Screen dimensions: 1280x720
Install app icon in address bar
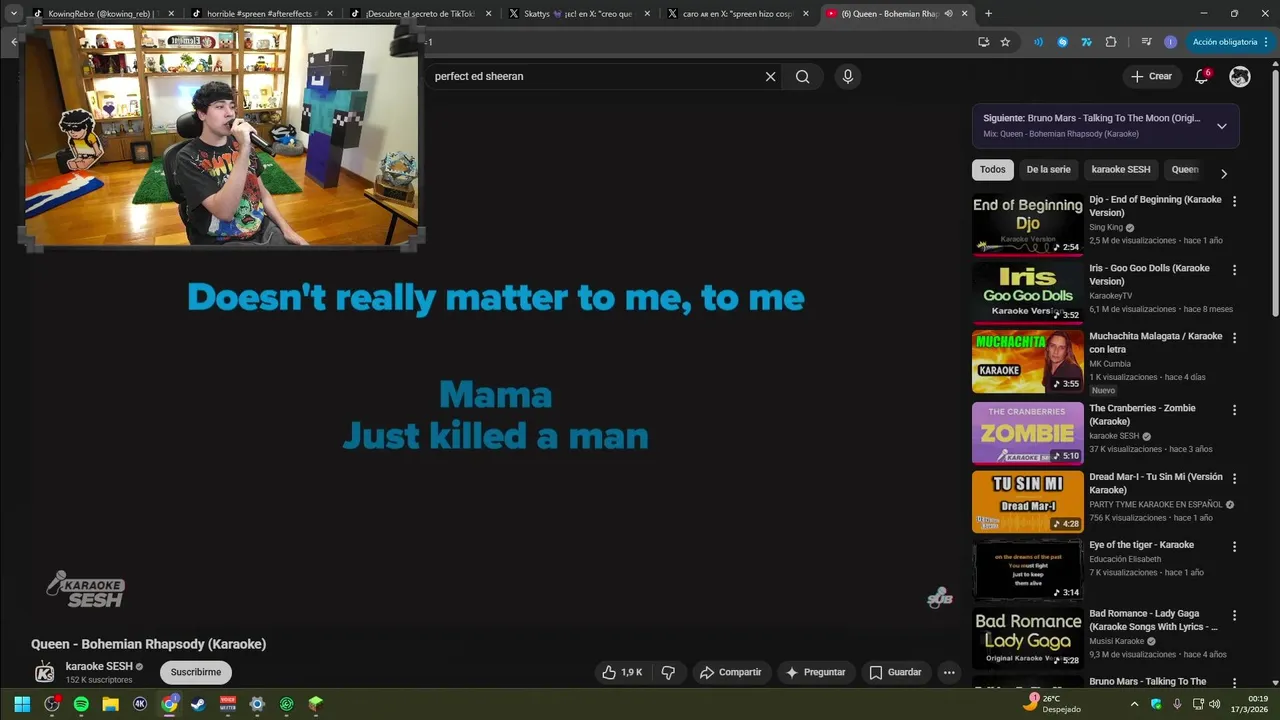click(984, 42)
